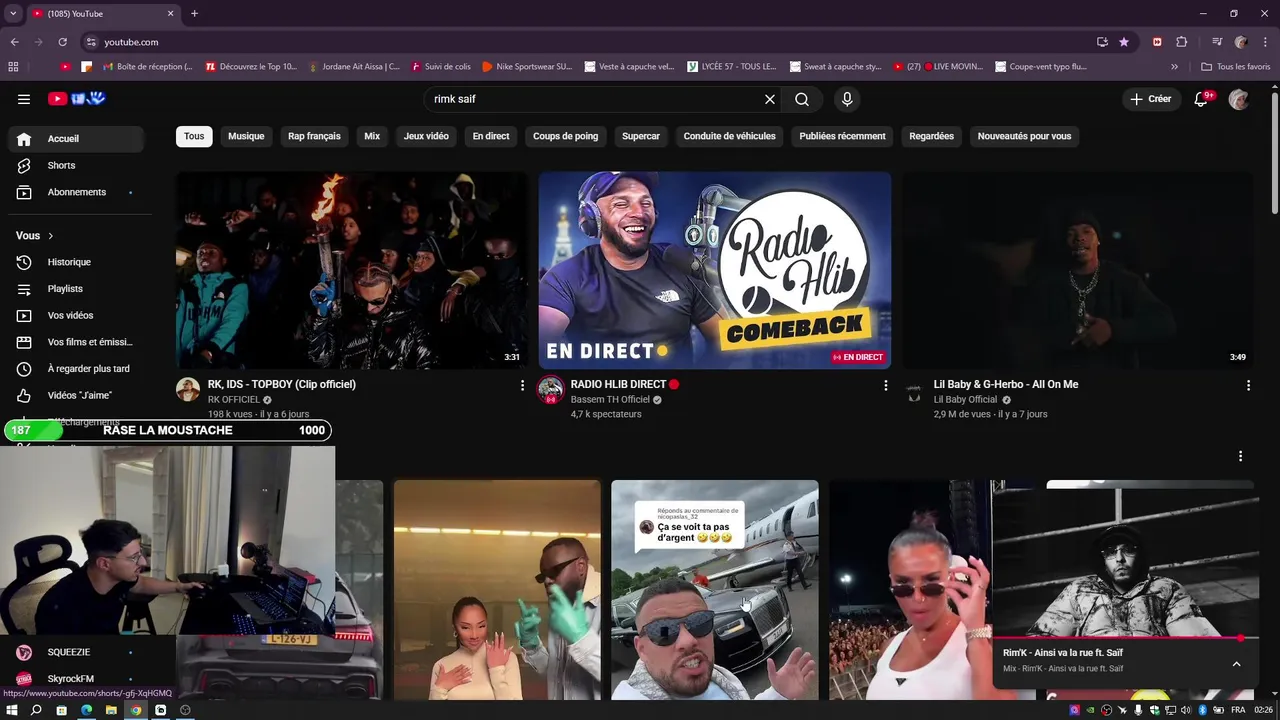The height and width of the screenshot is (720, 1280).
Task: Select the Jeux vidéo filter chip
Action: 426,136
